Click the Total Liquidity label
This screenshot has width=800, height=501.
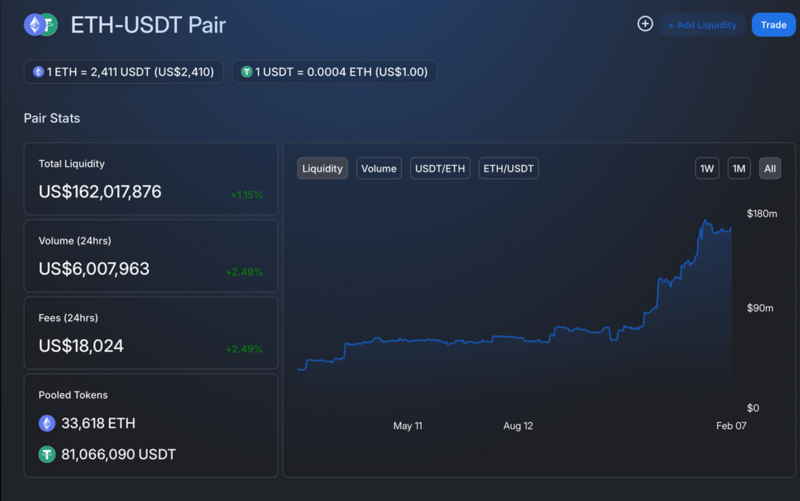point(71,164)
